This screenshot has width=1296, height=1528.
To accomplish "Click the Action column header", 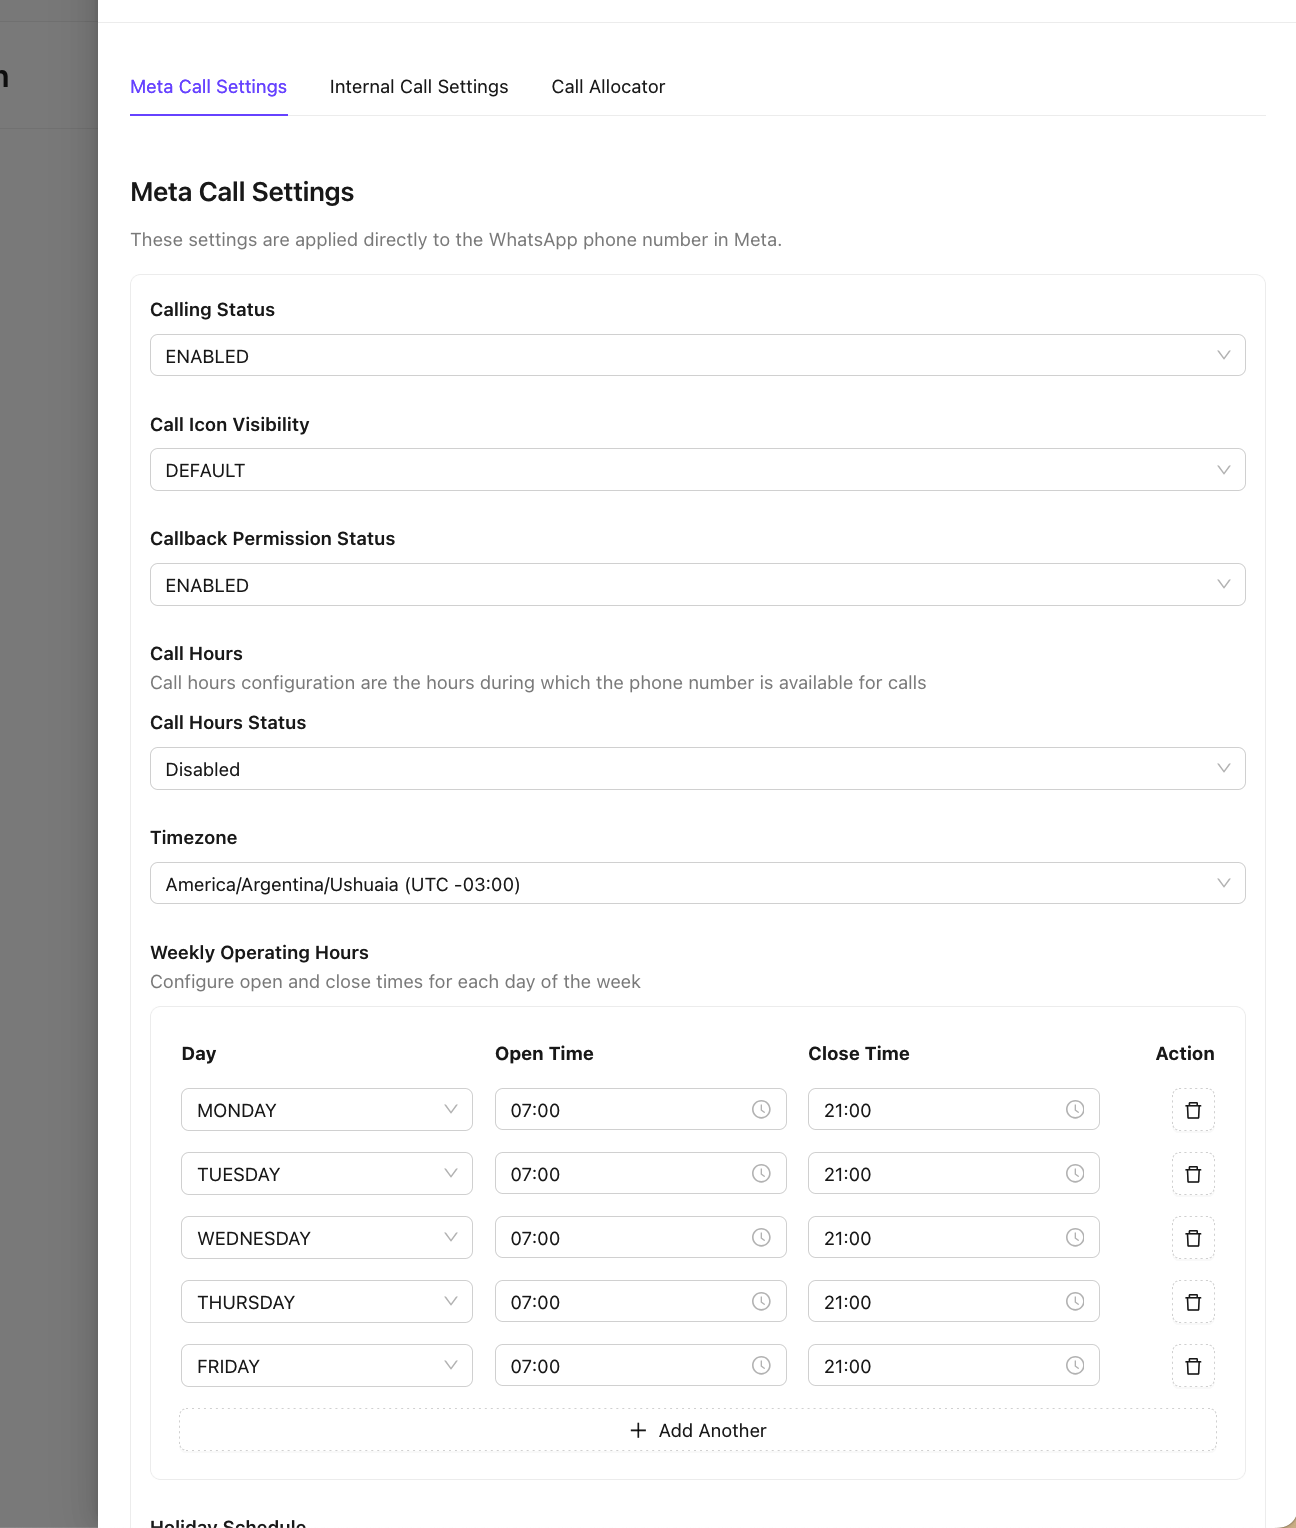I will [1185, 1053].
